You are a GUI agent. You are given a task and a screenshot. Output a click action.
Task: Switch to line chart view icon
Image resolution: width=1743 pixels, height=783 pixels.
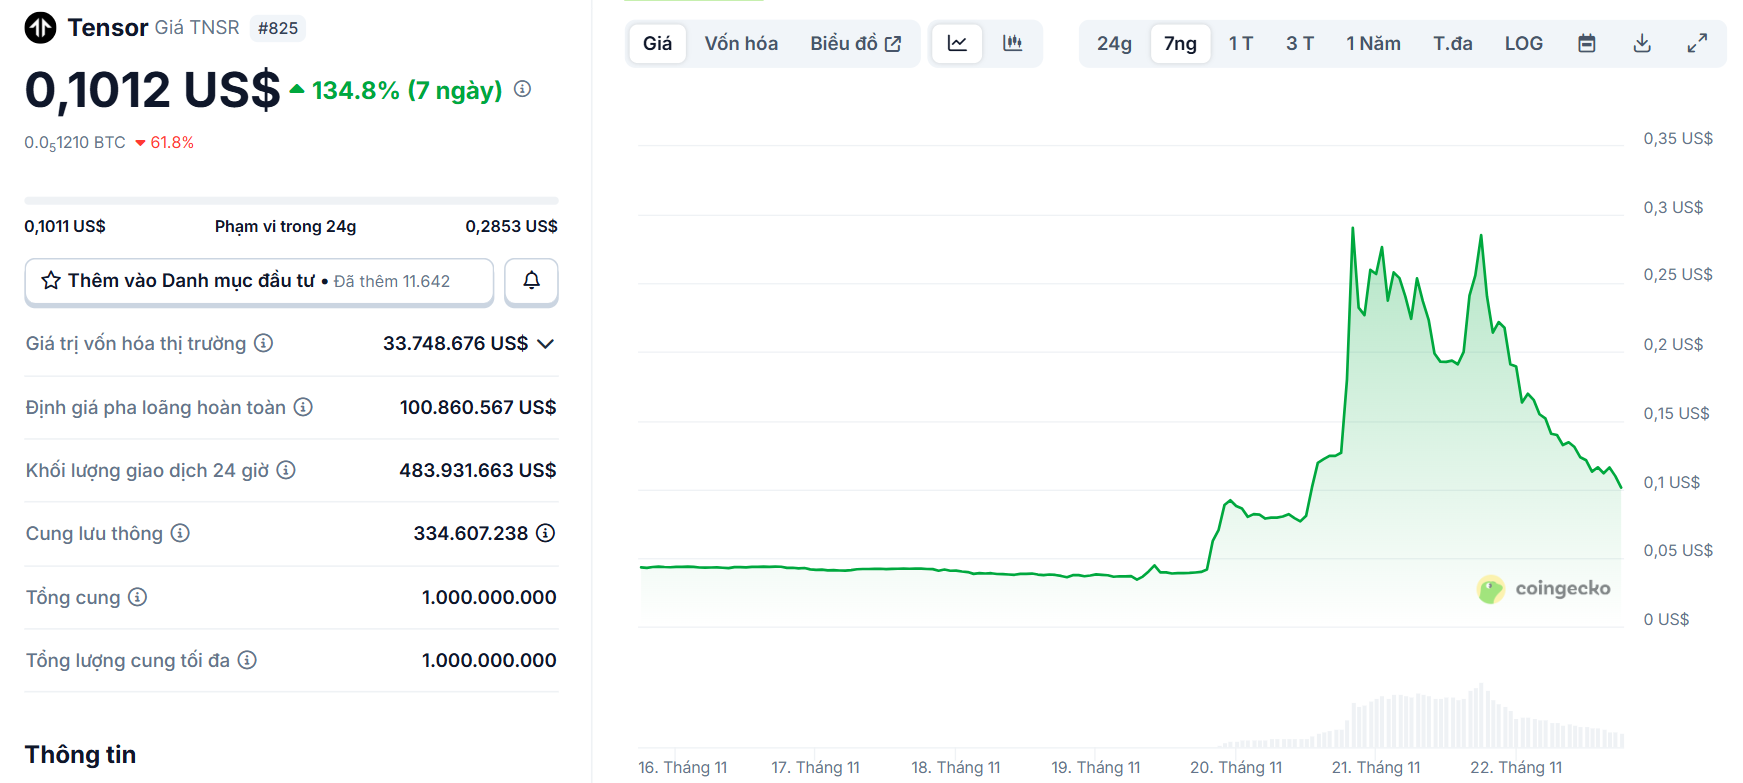tap(957, 43)
